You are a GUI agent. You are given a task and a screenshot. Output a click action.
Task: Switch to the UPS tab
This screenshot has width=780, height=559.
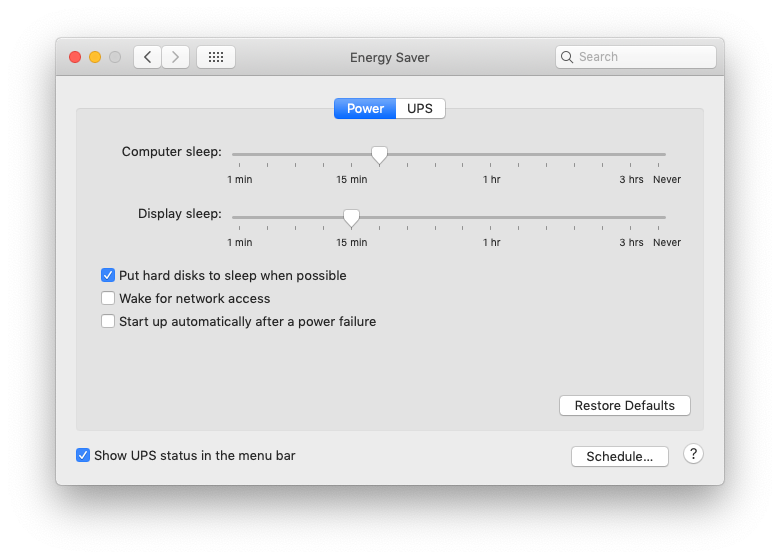point(420,108)
